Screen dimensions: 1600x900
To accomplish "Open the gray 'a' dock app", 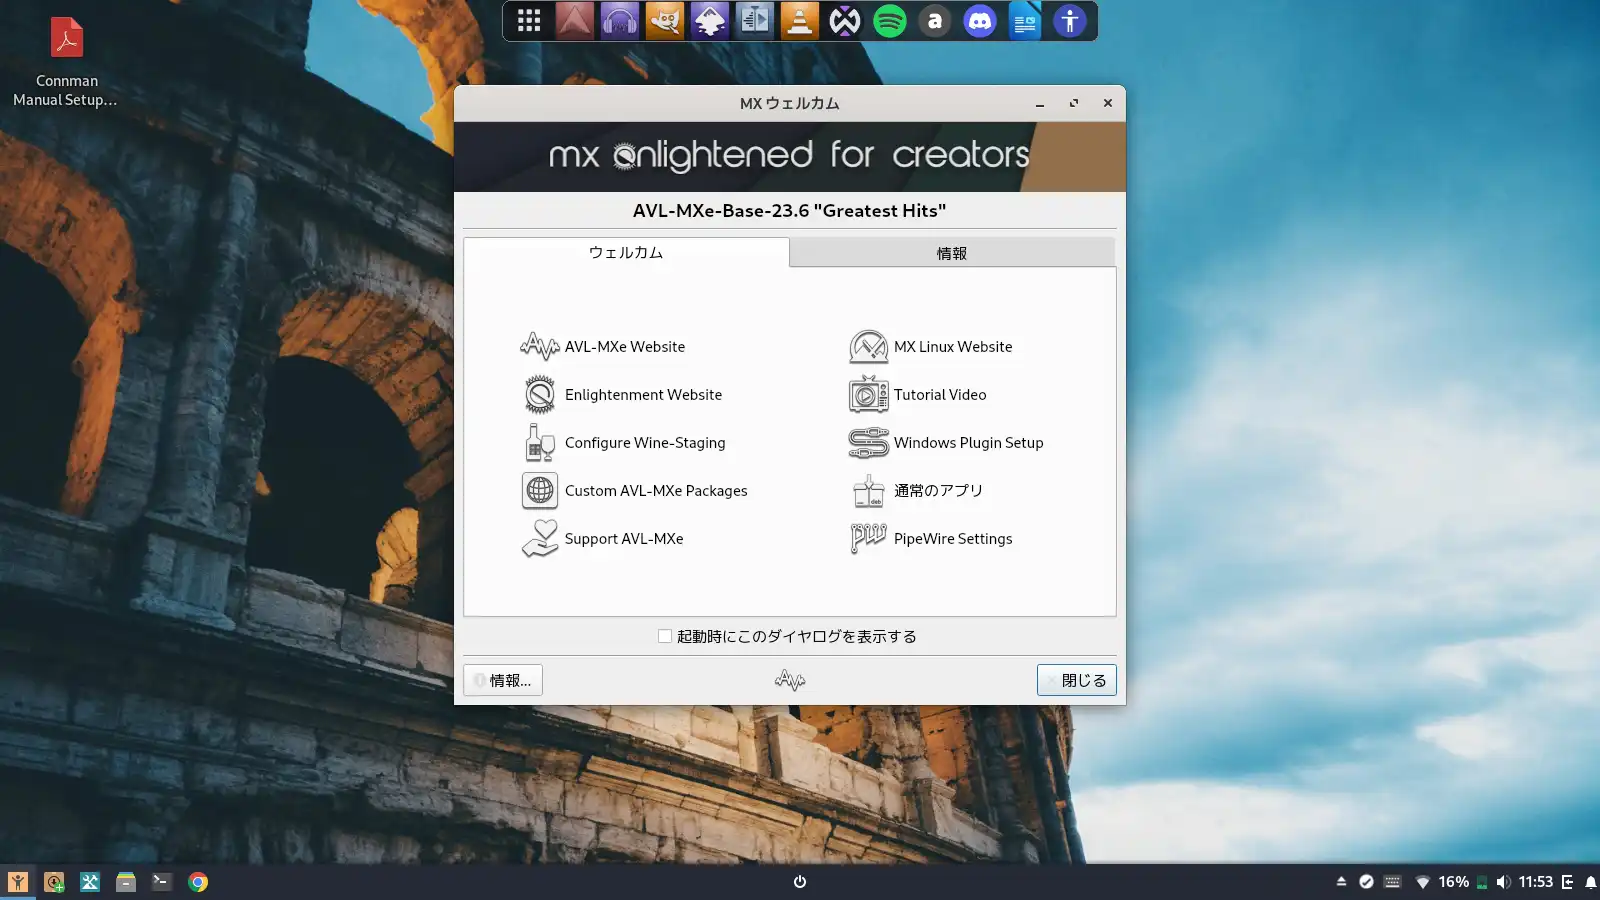I will click(x=934, y=21).
